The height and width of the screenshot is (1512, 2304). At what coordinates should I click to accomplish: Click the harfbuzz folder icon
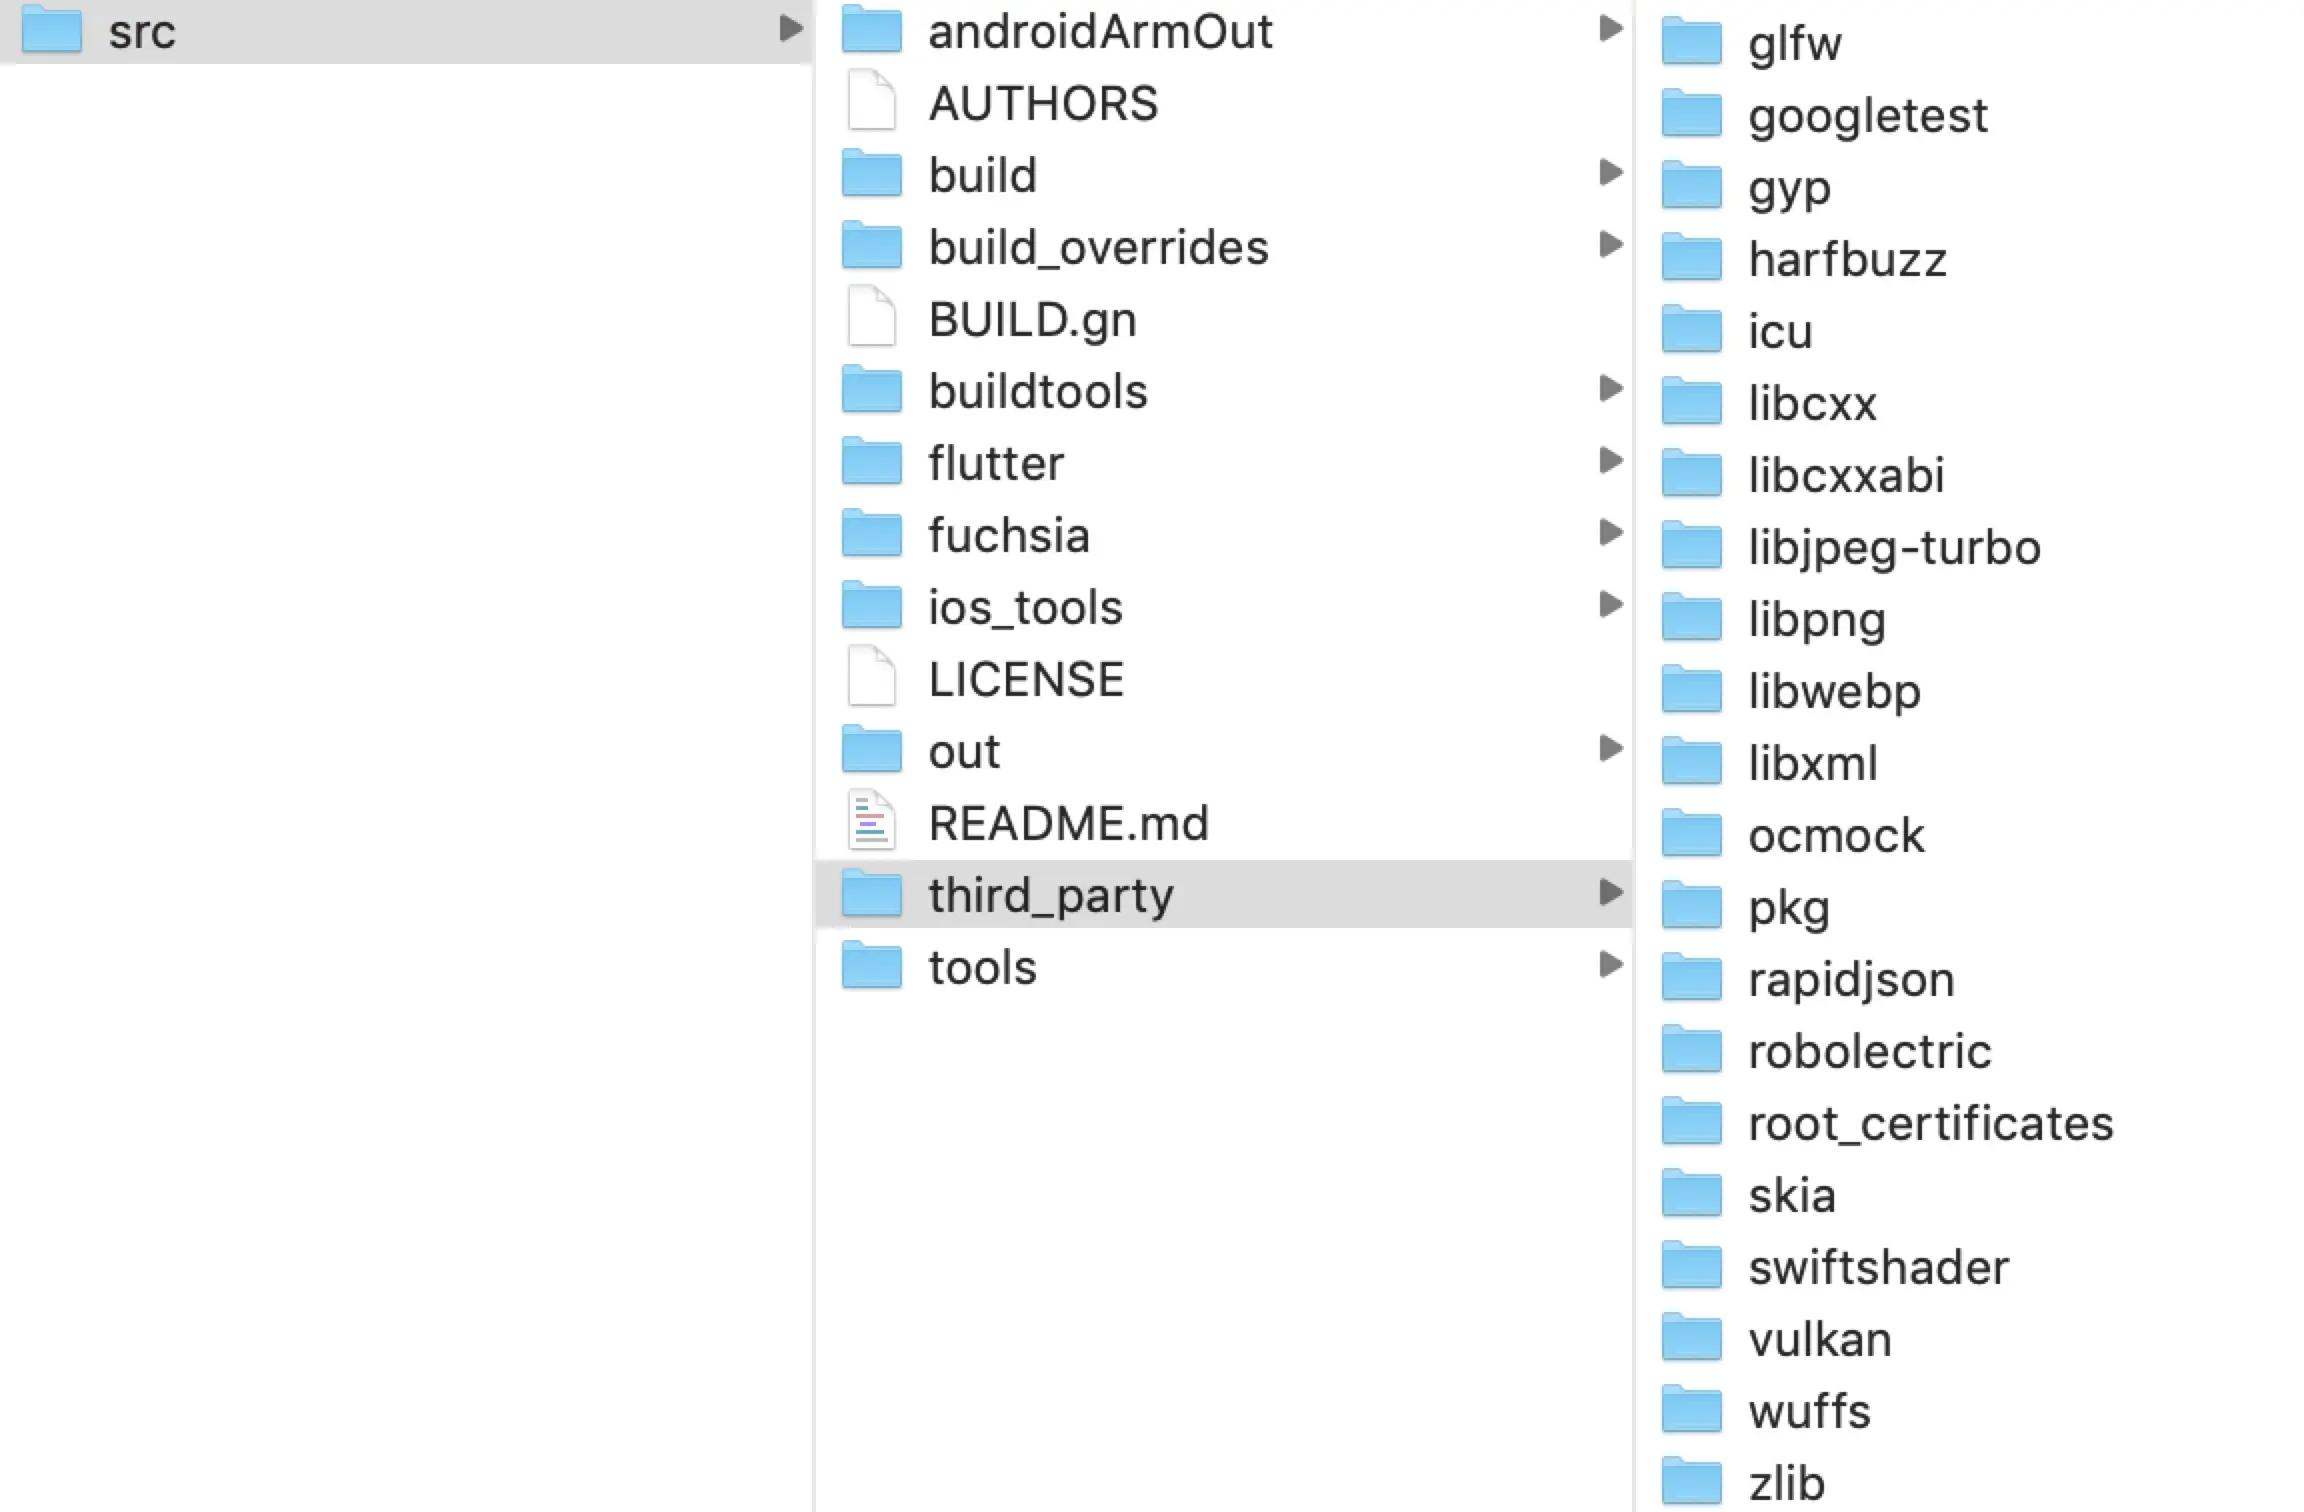pos(1691,257)
